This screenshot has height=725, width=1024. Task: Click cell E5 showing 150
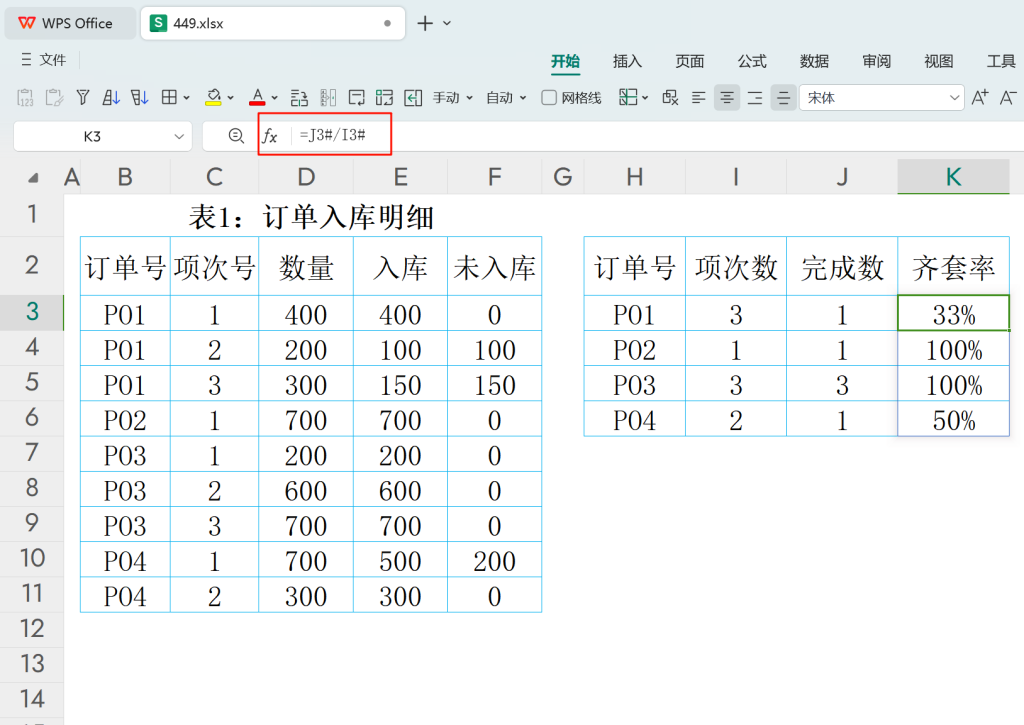400,383
